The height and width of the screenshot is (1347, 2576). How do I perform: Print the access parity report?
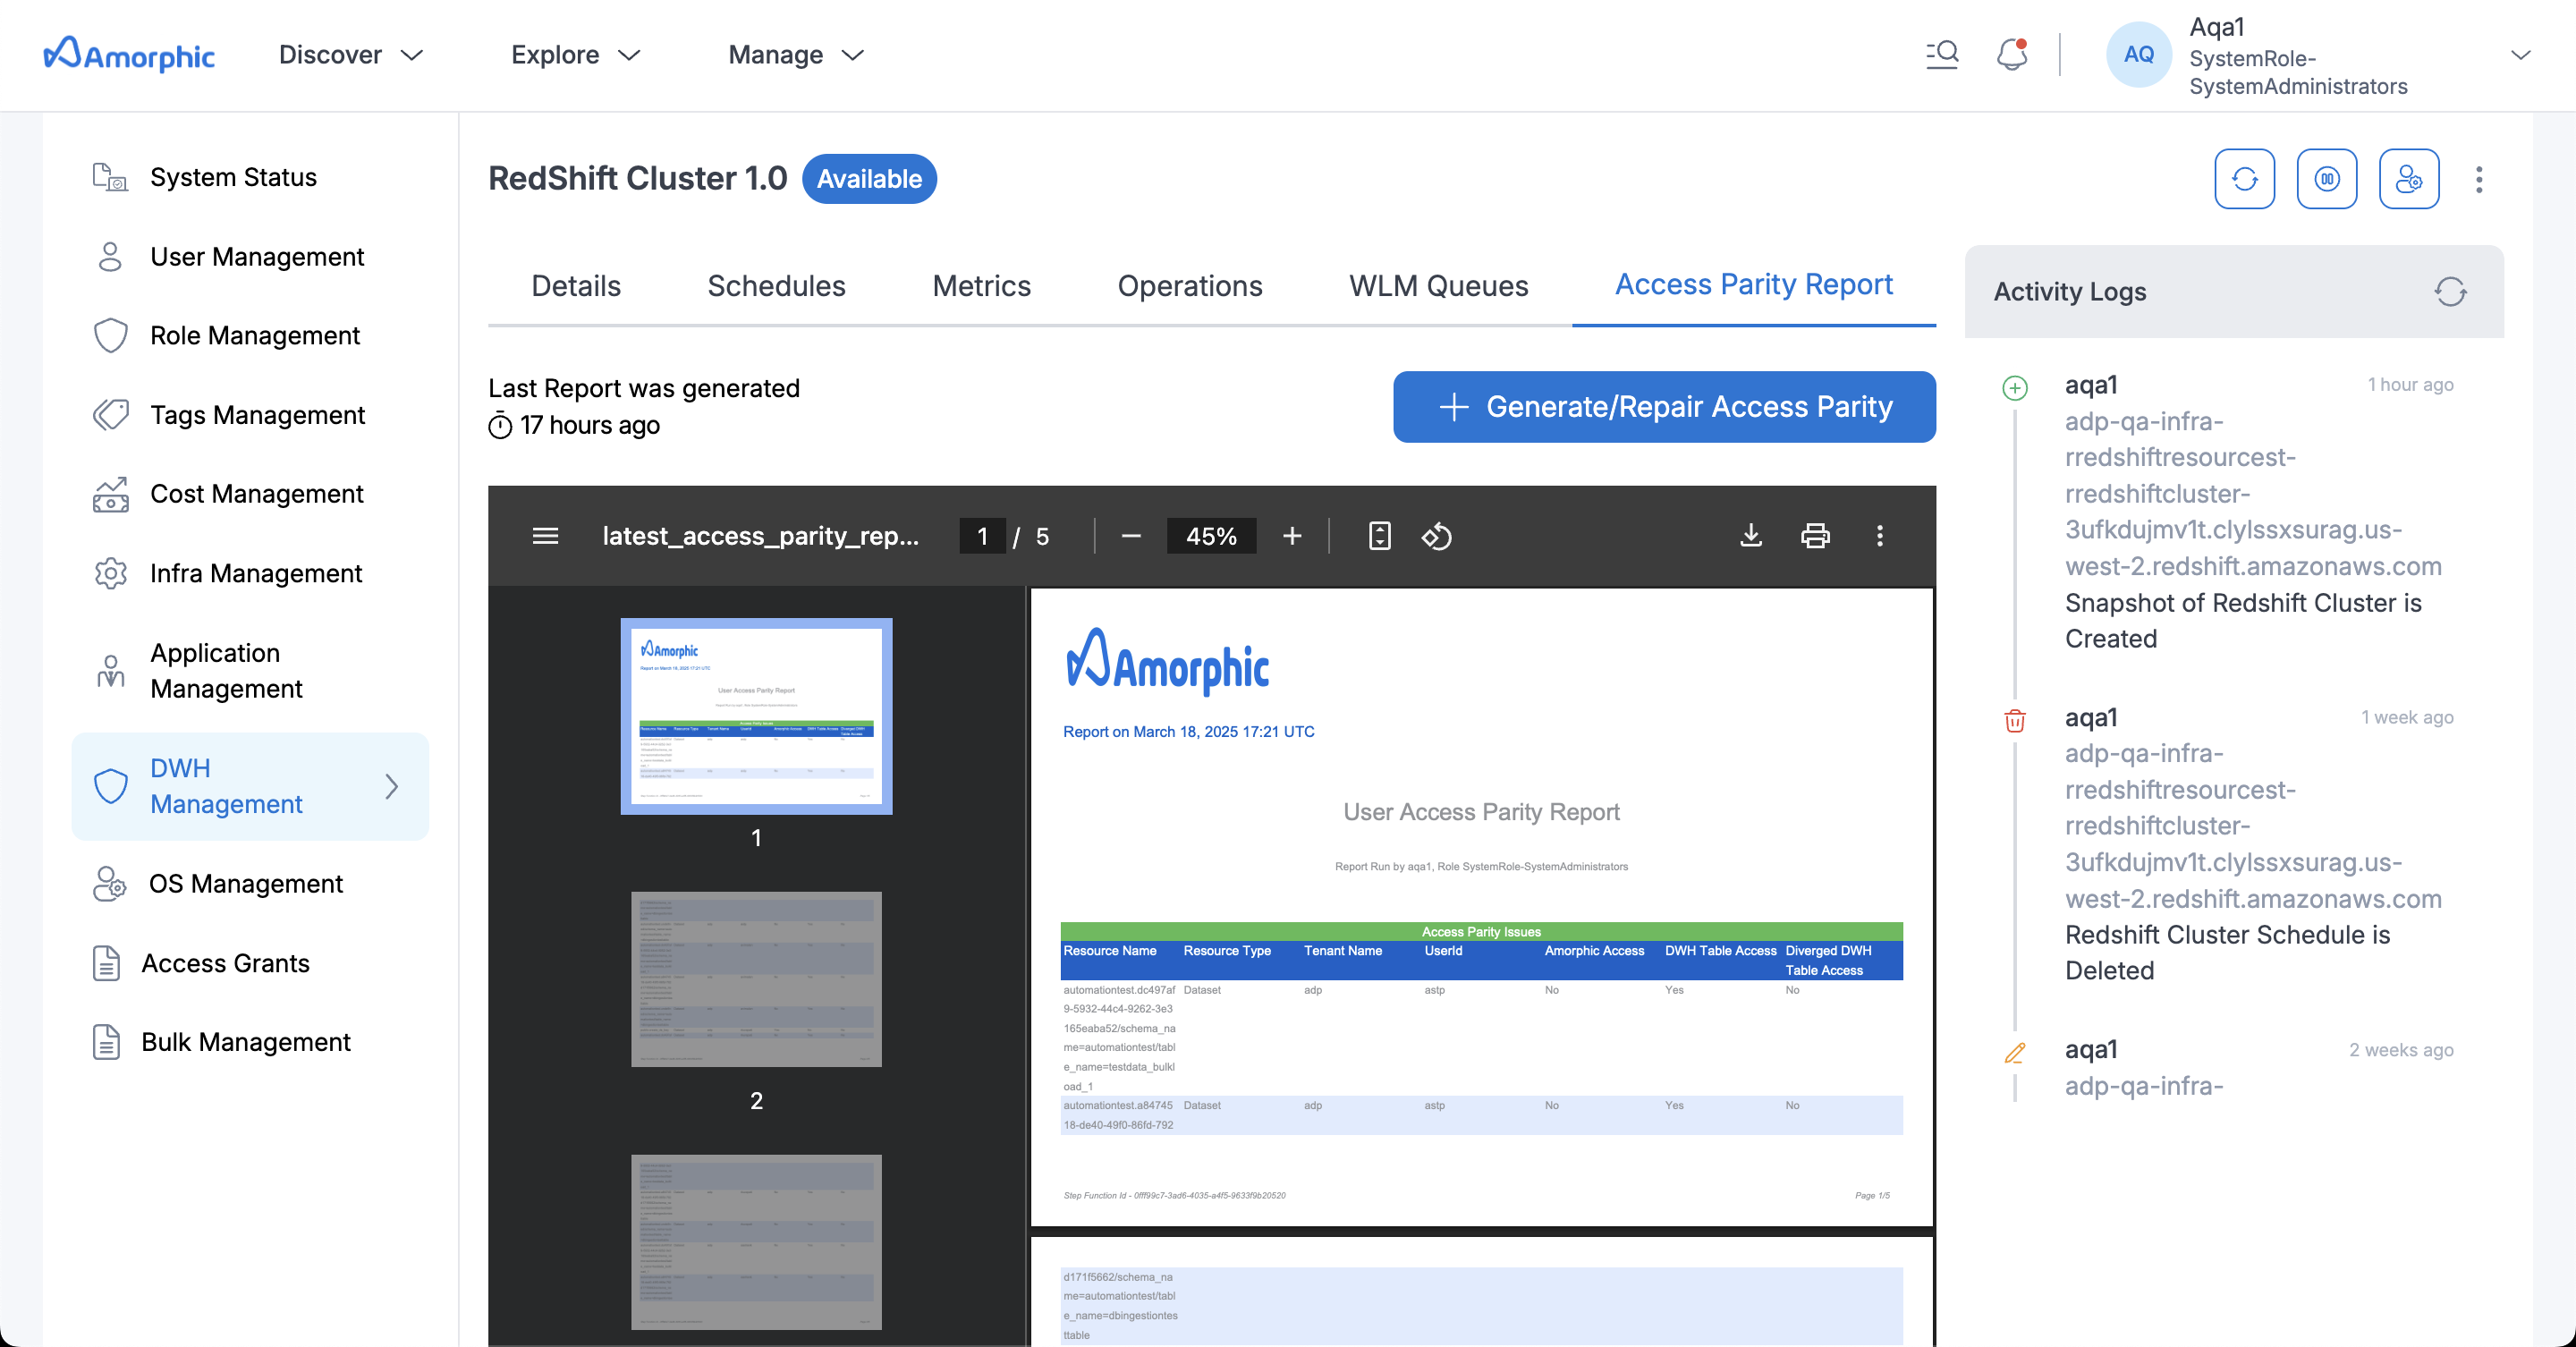pyautogui.click(x=1816, y=536)
